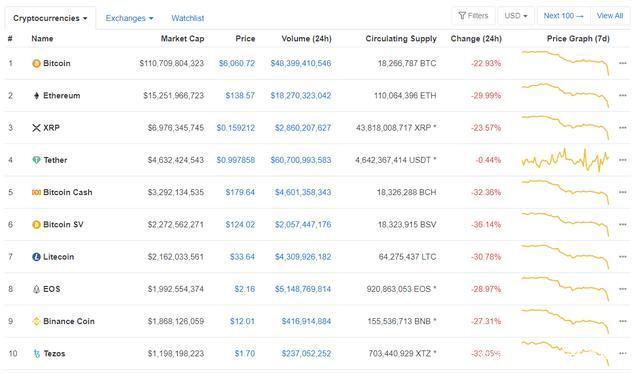640x373 pixels.
Task: Expand the Cryptocurrencies dropdown tab
Action: [x=50, y=18]
